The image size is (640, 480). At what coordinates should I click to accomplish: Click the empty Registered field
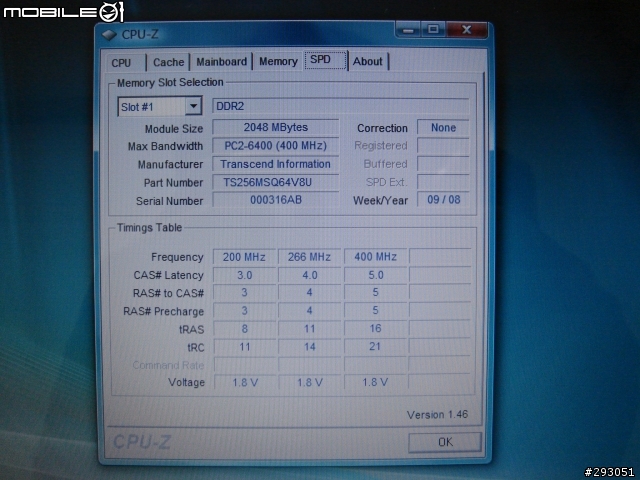pos(443,146)
